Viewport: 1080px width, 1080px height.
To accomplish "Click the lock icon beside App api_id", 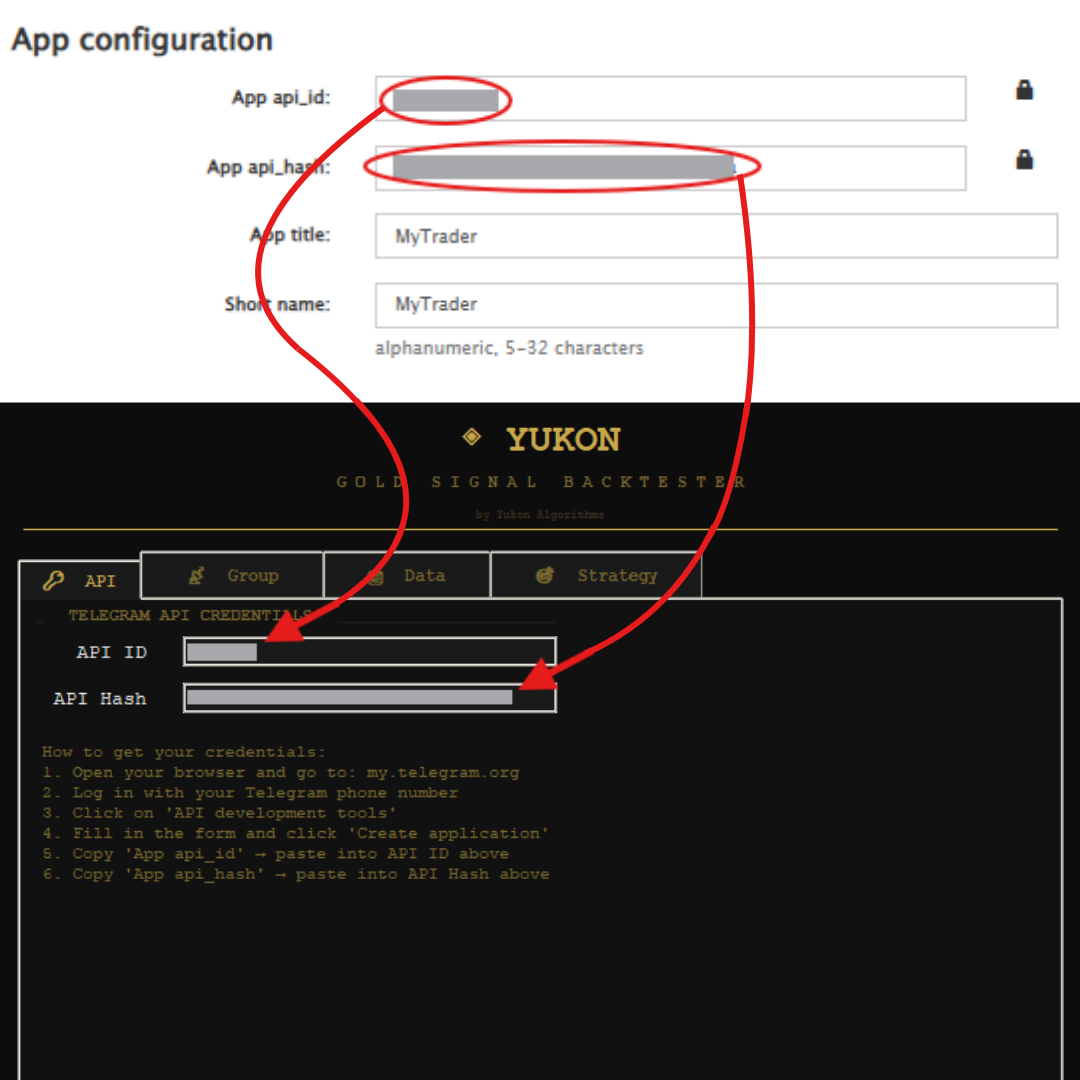I will pyautogui.click(x=1024, y=90).
